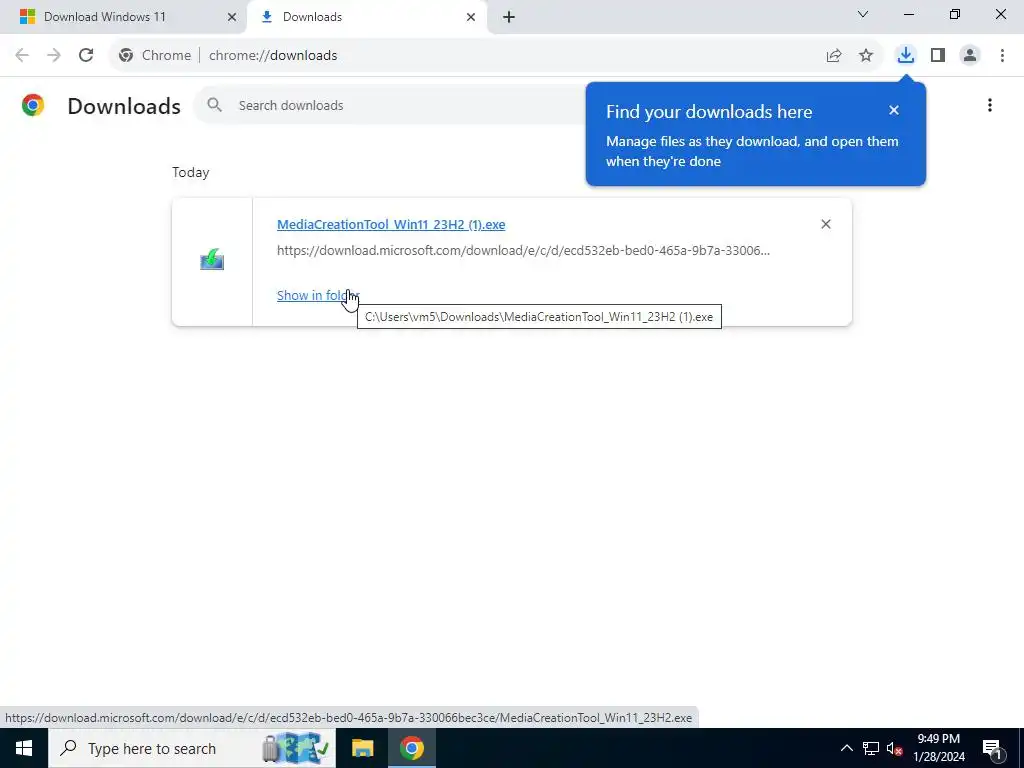Open the clock showing 9:49 PM
This screenshot has height=768, width=1024.
pos(938,748)
